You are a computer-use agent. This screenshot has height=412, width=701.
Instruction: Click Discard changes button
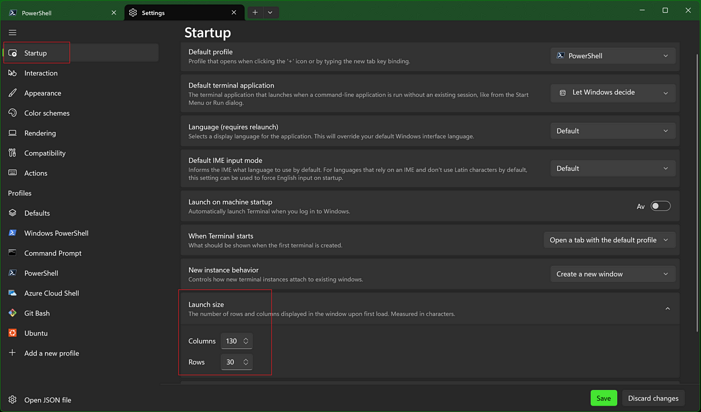653,398
